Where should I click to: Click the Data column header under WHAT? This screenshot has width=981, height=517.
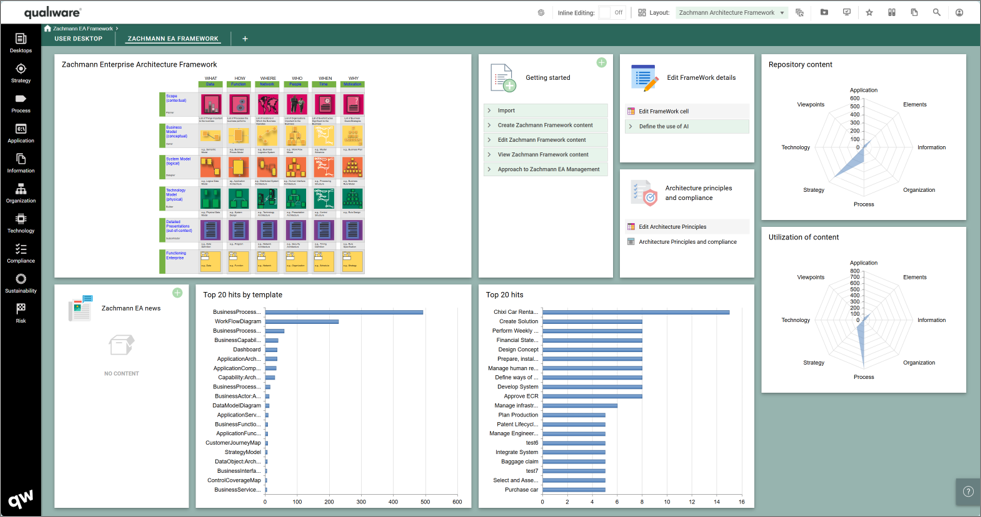(211, 84)
